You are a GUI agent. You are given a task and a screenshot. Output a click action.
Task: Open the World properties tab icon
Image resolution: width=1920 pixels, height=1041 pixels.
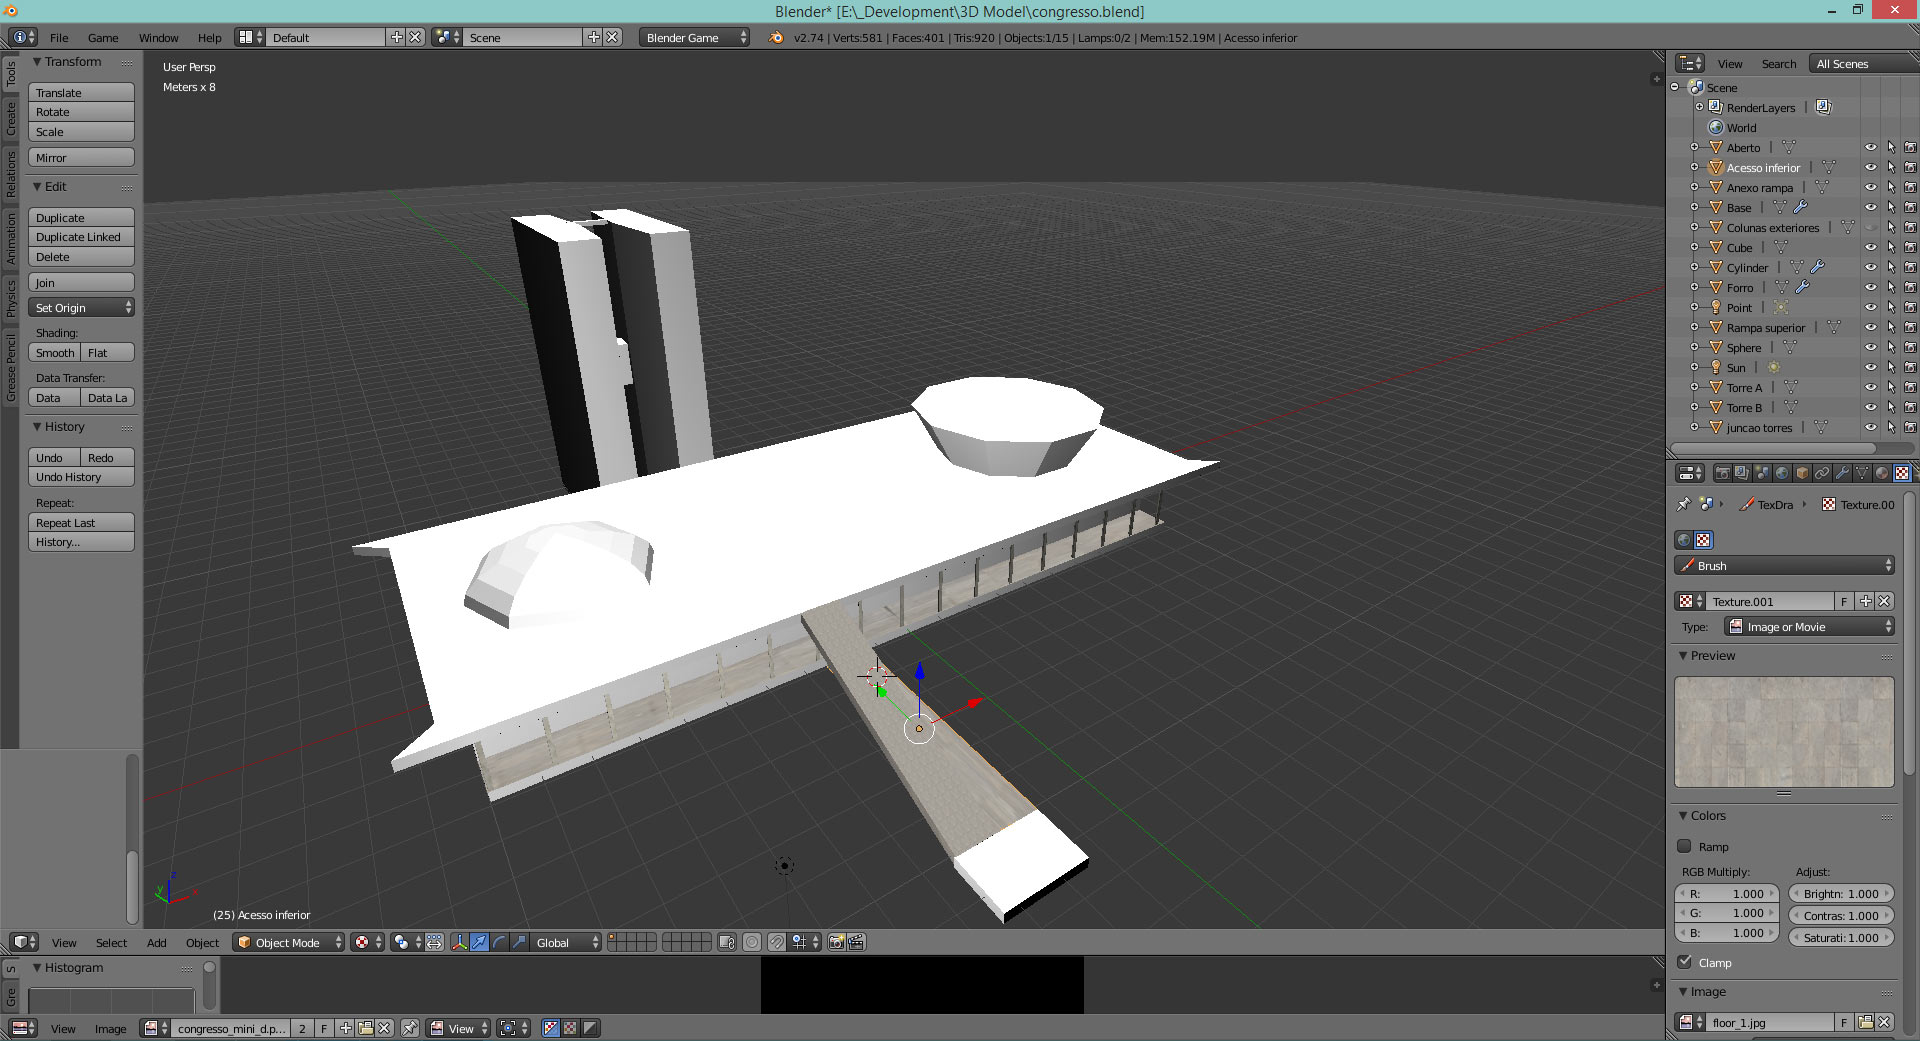(x=1782, y=473)
